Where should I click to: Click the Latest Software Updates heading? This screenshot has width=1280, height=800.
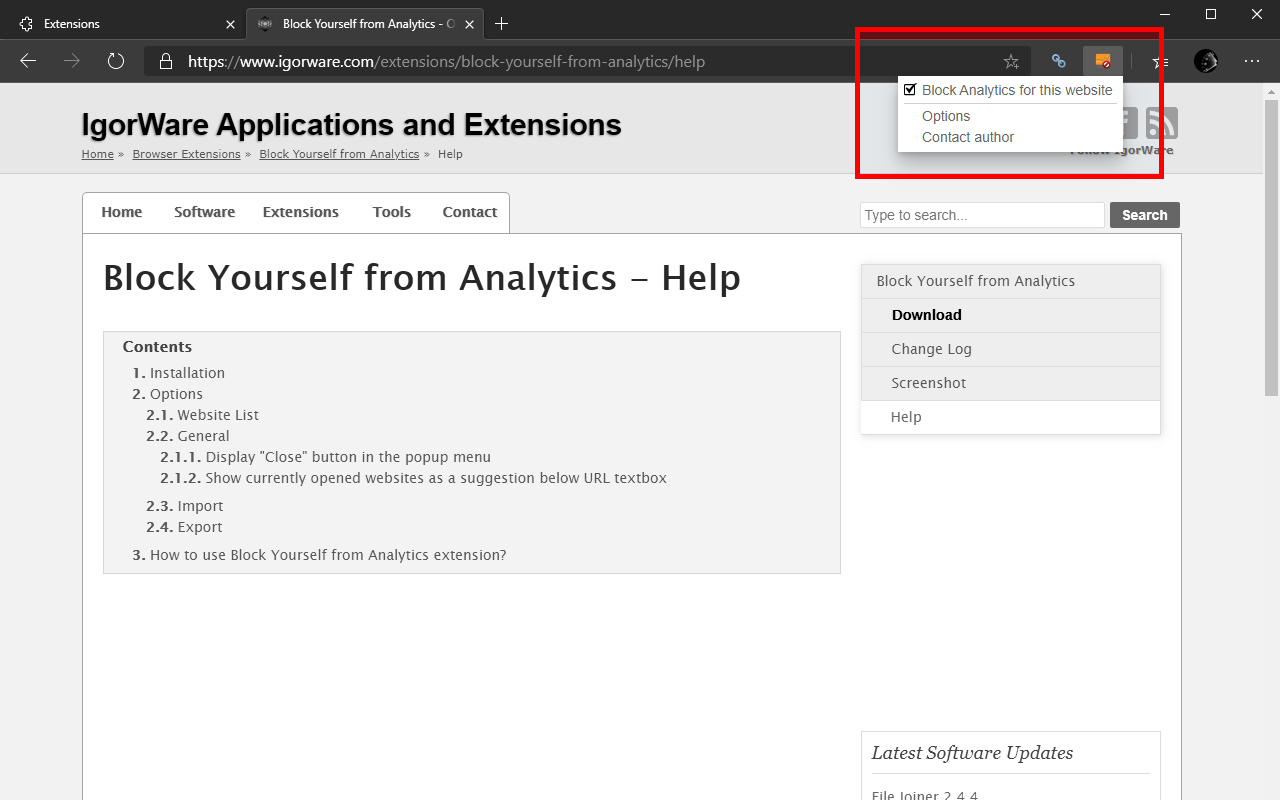972,753
